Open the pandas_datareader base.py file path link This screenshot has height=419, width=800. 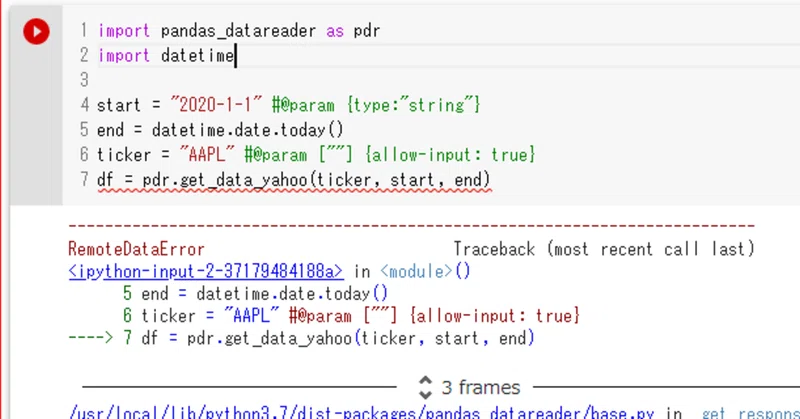pos(361,413)
